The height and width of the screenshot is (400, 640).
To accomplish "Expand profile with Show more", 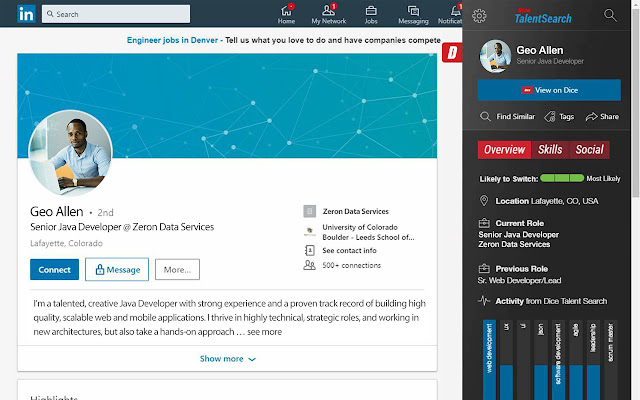I will [227, 359].
